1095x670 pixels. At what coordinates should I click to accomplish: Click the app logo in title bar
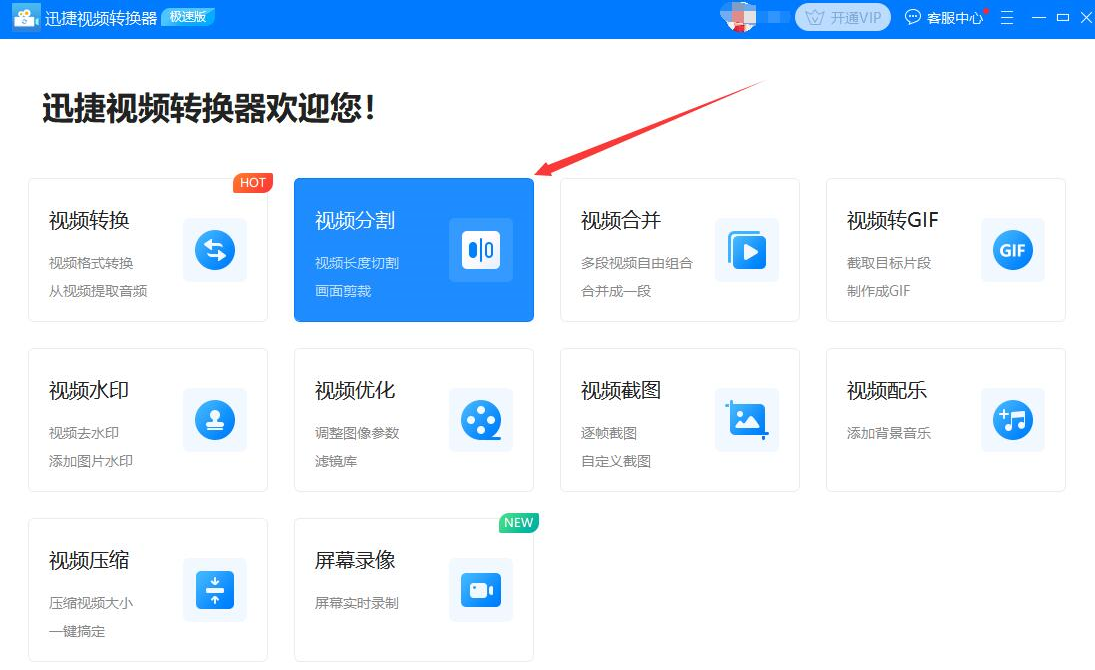(27, 17)
